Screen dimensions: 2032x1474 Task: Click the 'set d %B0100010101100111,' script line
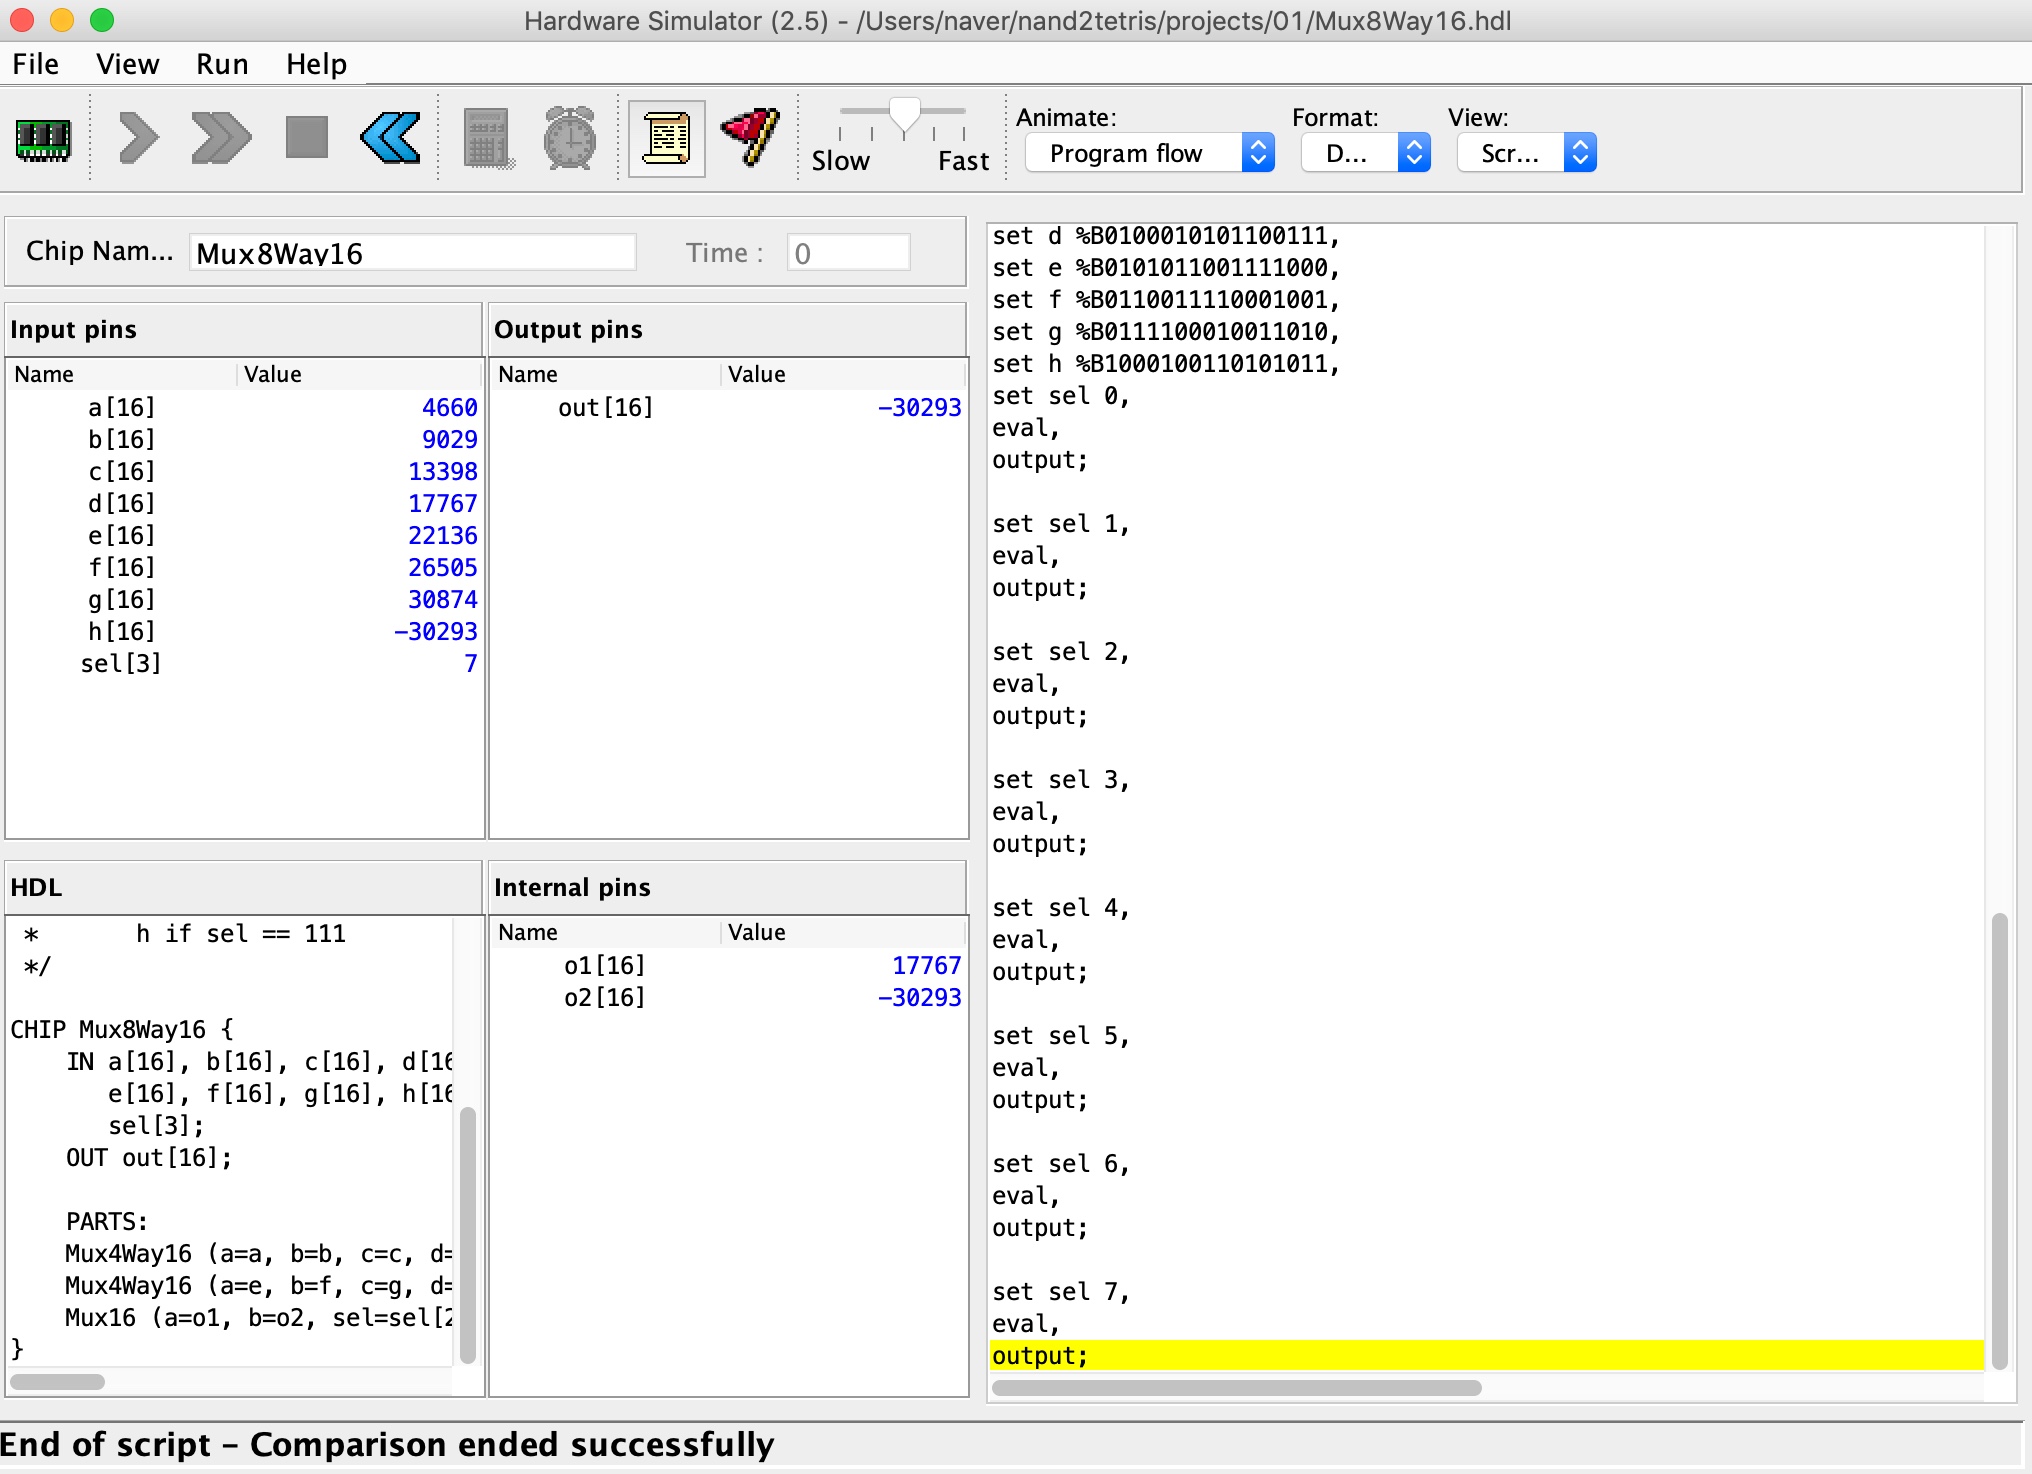click(x=1165, y=236)
